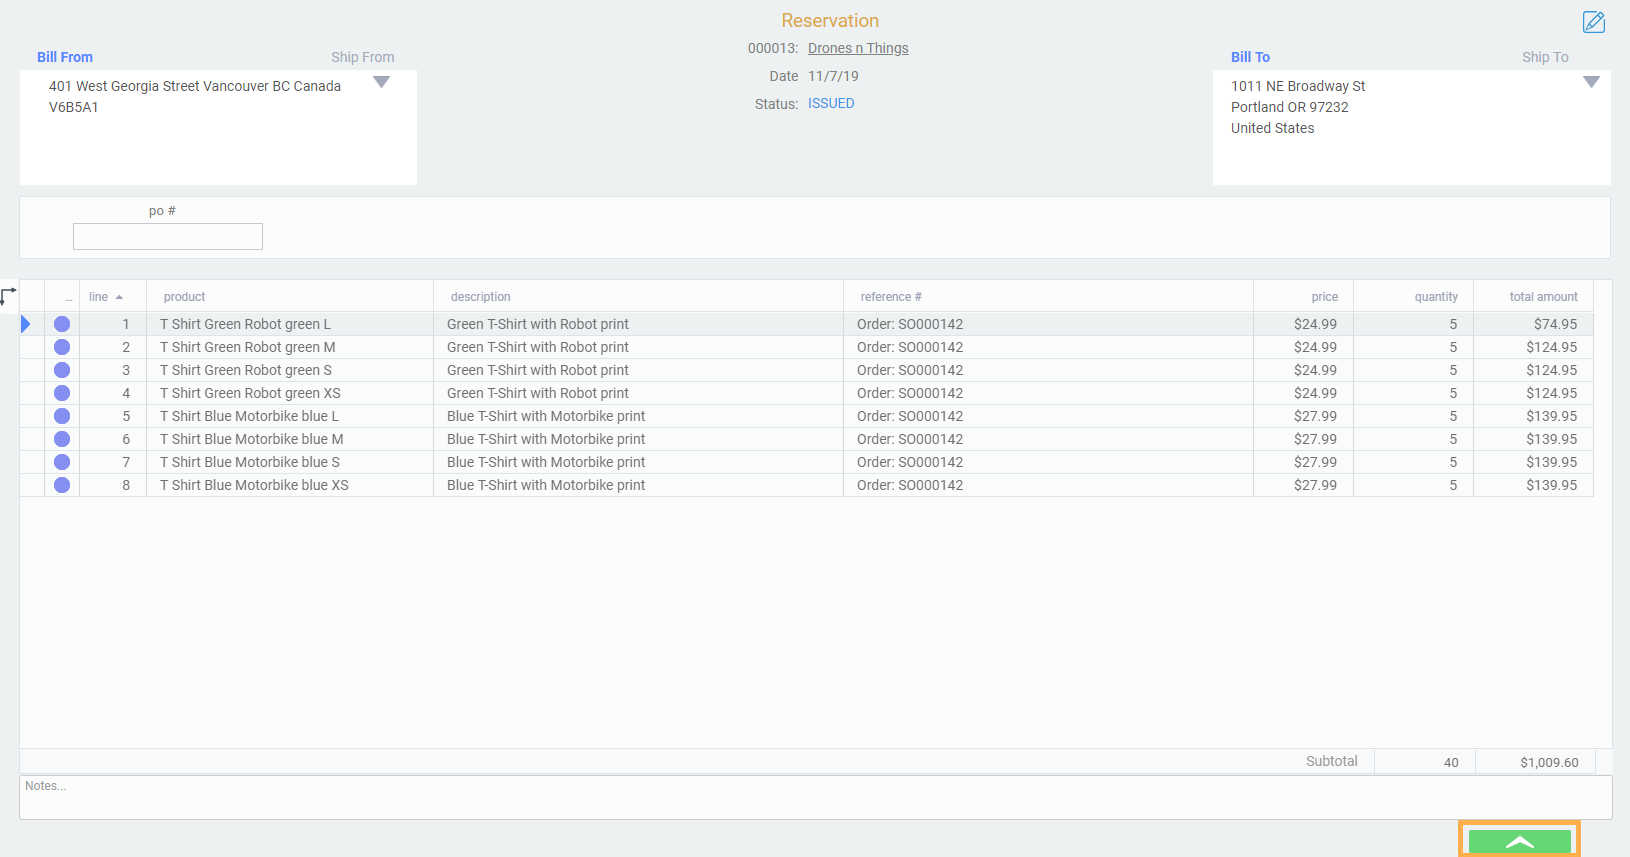Click the price column header
This screenshot has width=1630, height=857.
coord(1324,297)
